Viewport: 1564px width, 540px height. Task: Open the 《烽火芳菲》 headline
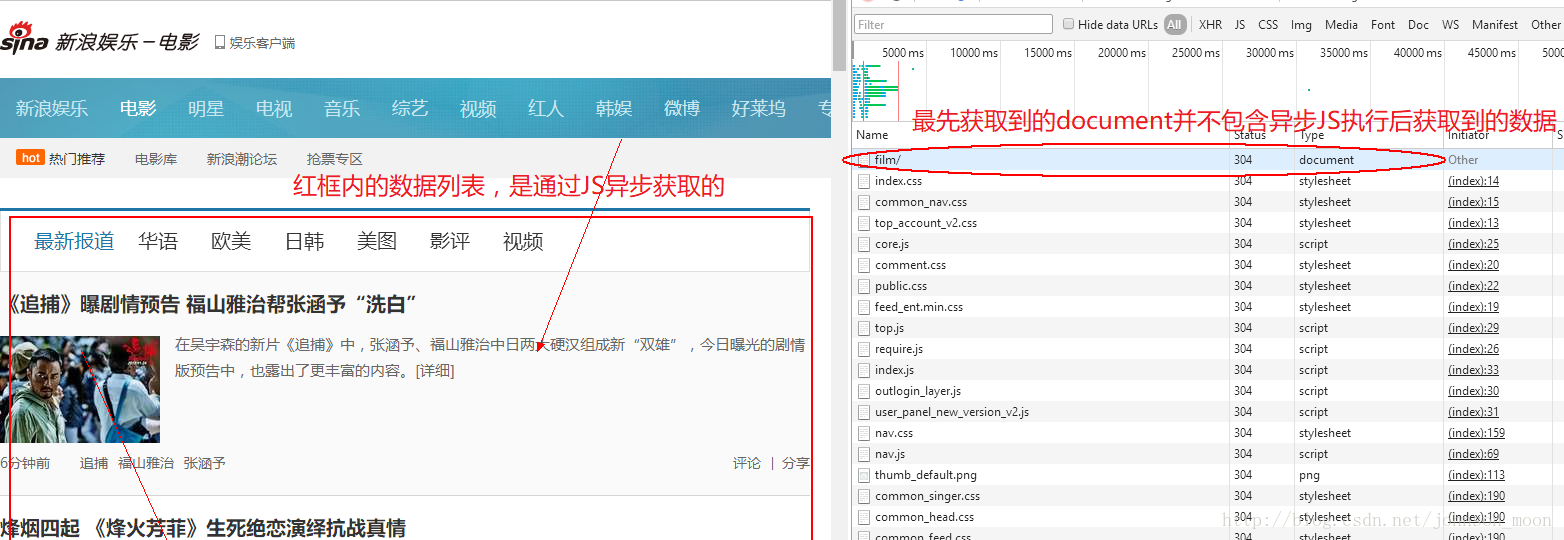point(203,528)
